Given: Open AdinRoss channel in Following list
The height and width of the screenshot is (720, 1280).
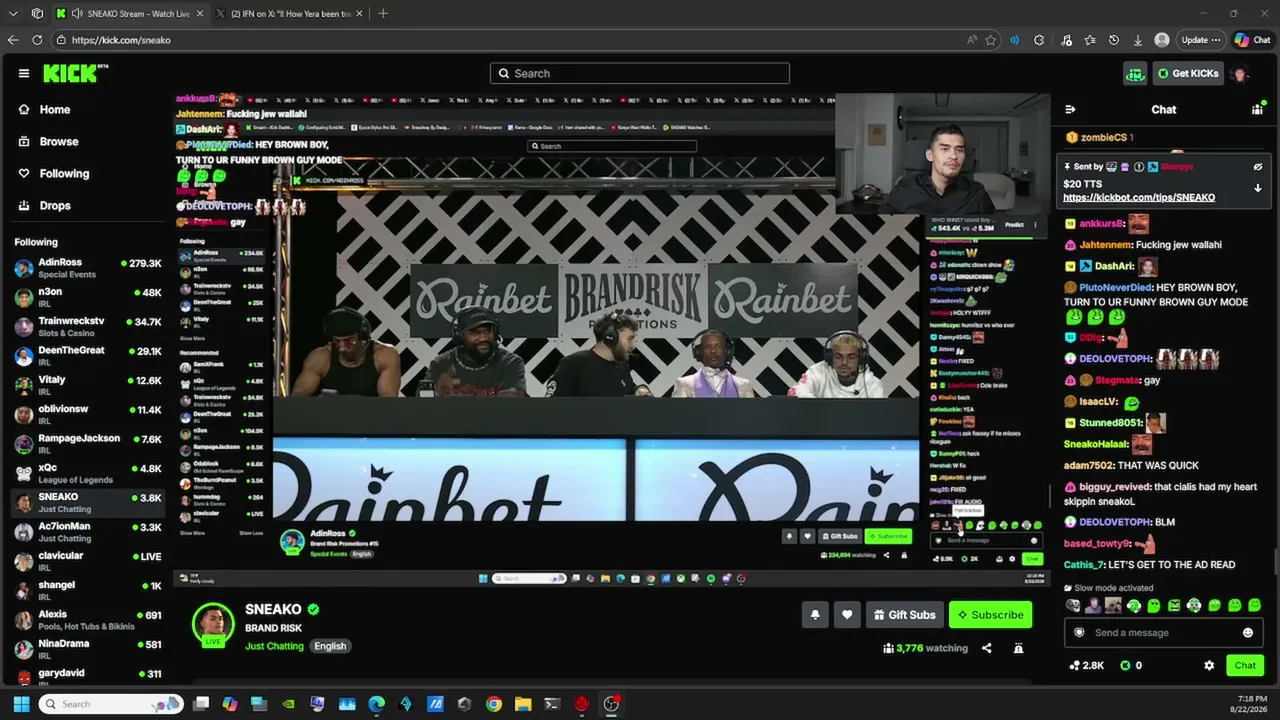Looking at the screenshot, I should coord(87,267).
